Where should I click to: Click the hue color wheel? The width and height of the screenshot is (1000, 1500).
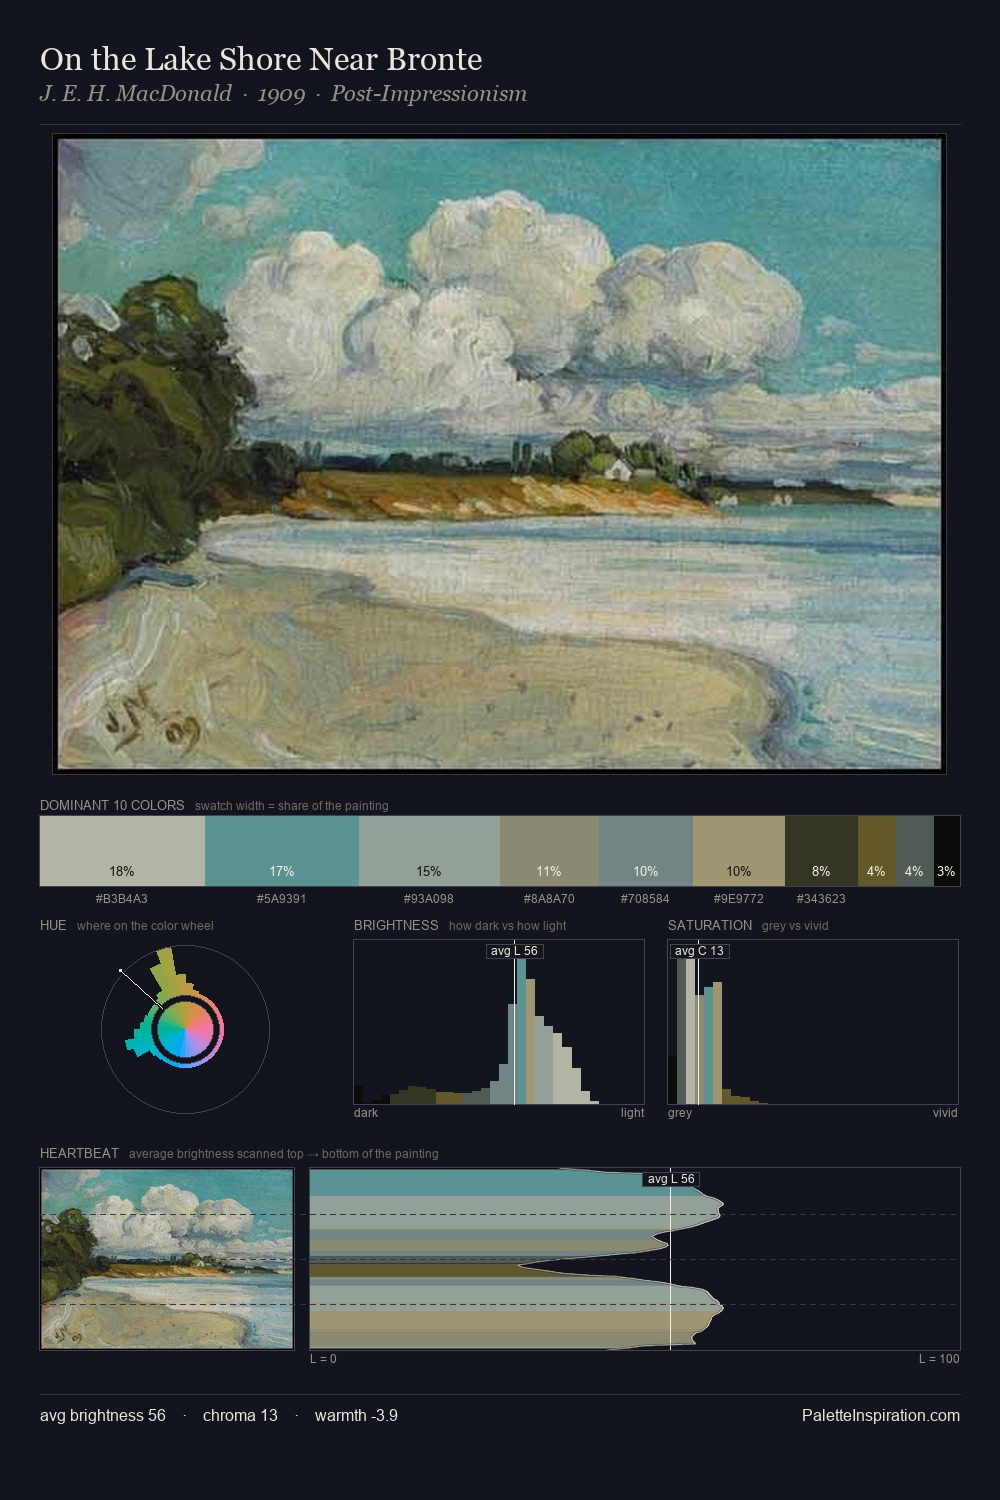(185, 1028)
